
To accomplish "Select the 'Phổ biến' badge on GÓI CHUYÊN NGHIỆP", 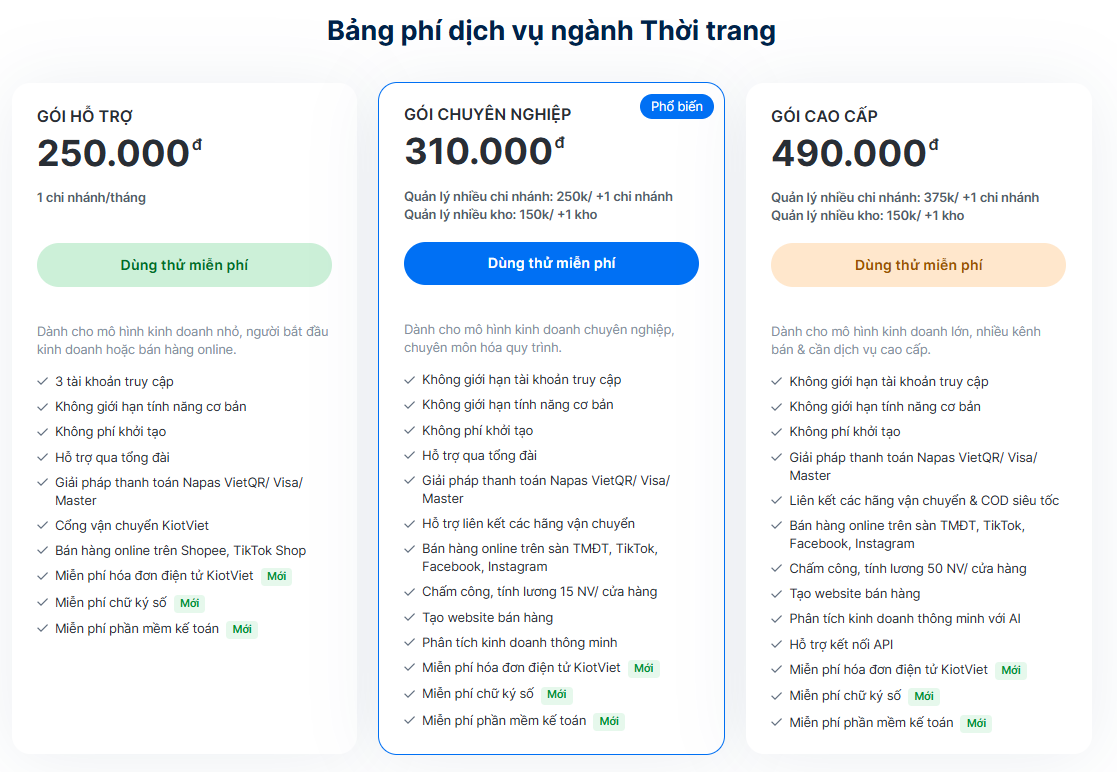I will (x=675, y=106).
